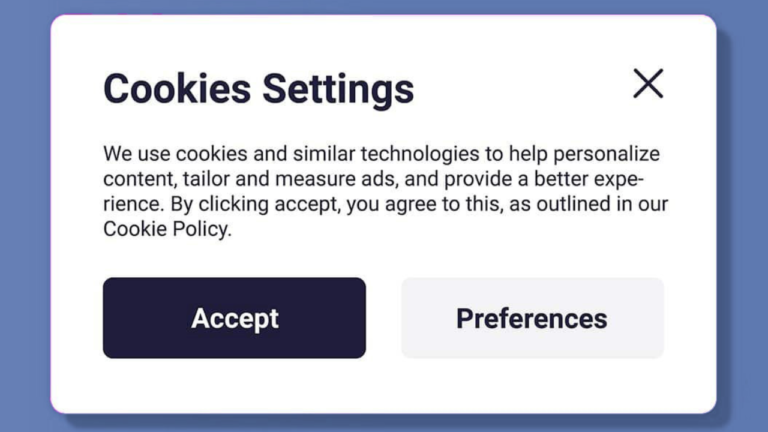Image resolution: width=768 pixels, height=432 pixels.
Task: Agree to cookies using the dark Accept button
Action: click(234, 318)
